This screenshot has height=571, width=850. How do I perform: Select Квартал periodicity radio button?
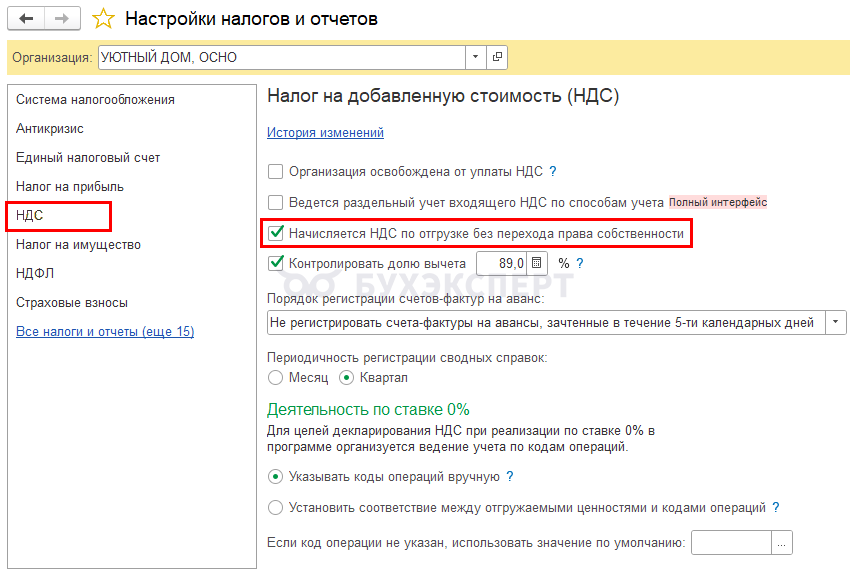[346, 377]
